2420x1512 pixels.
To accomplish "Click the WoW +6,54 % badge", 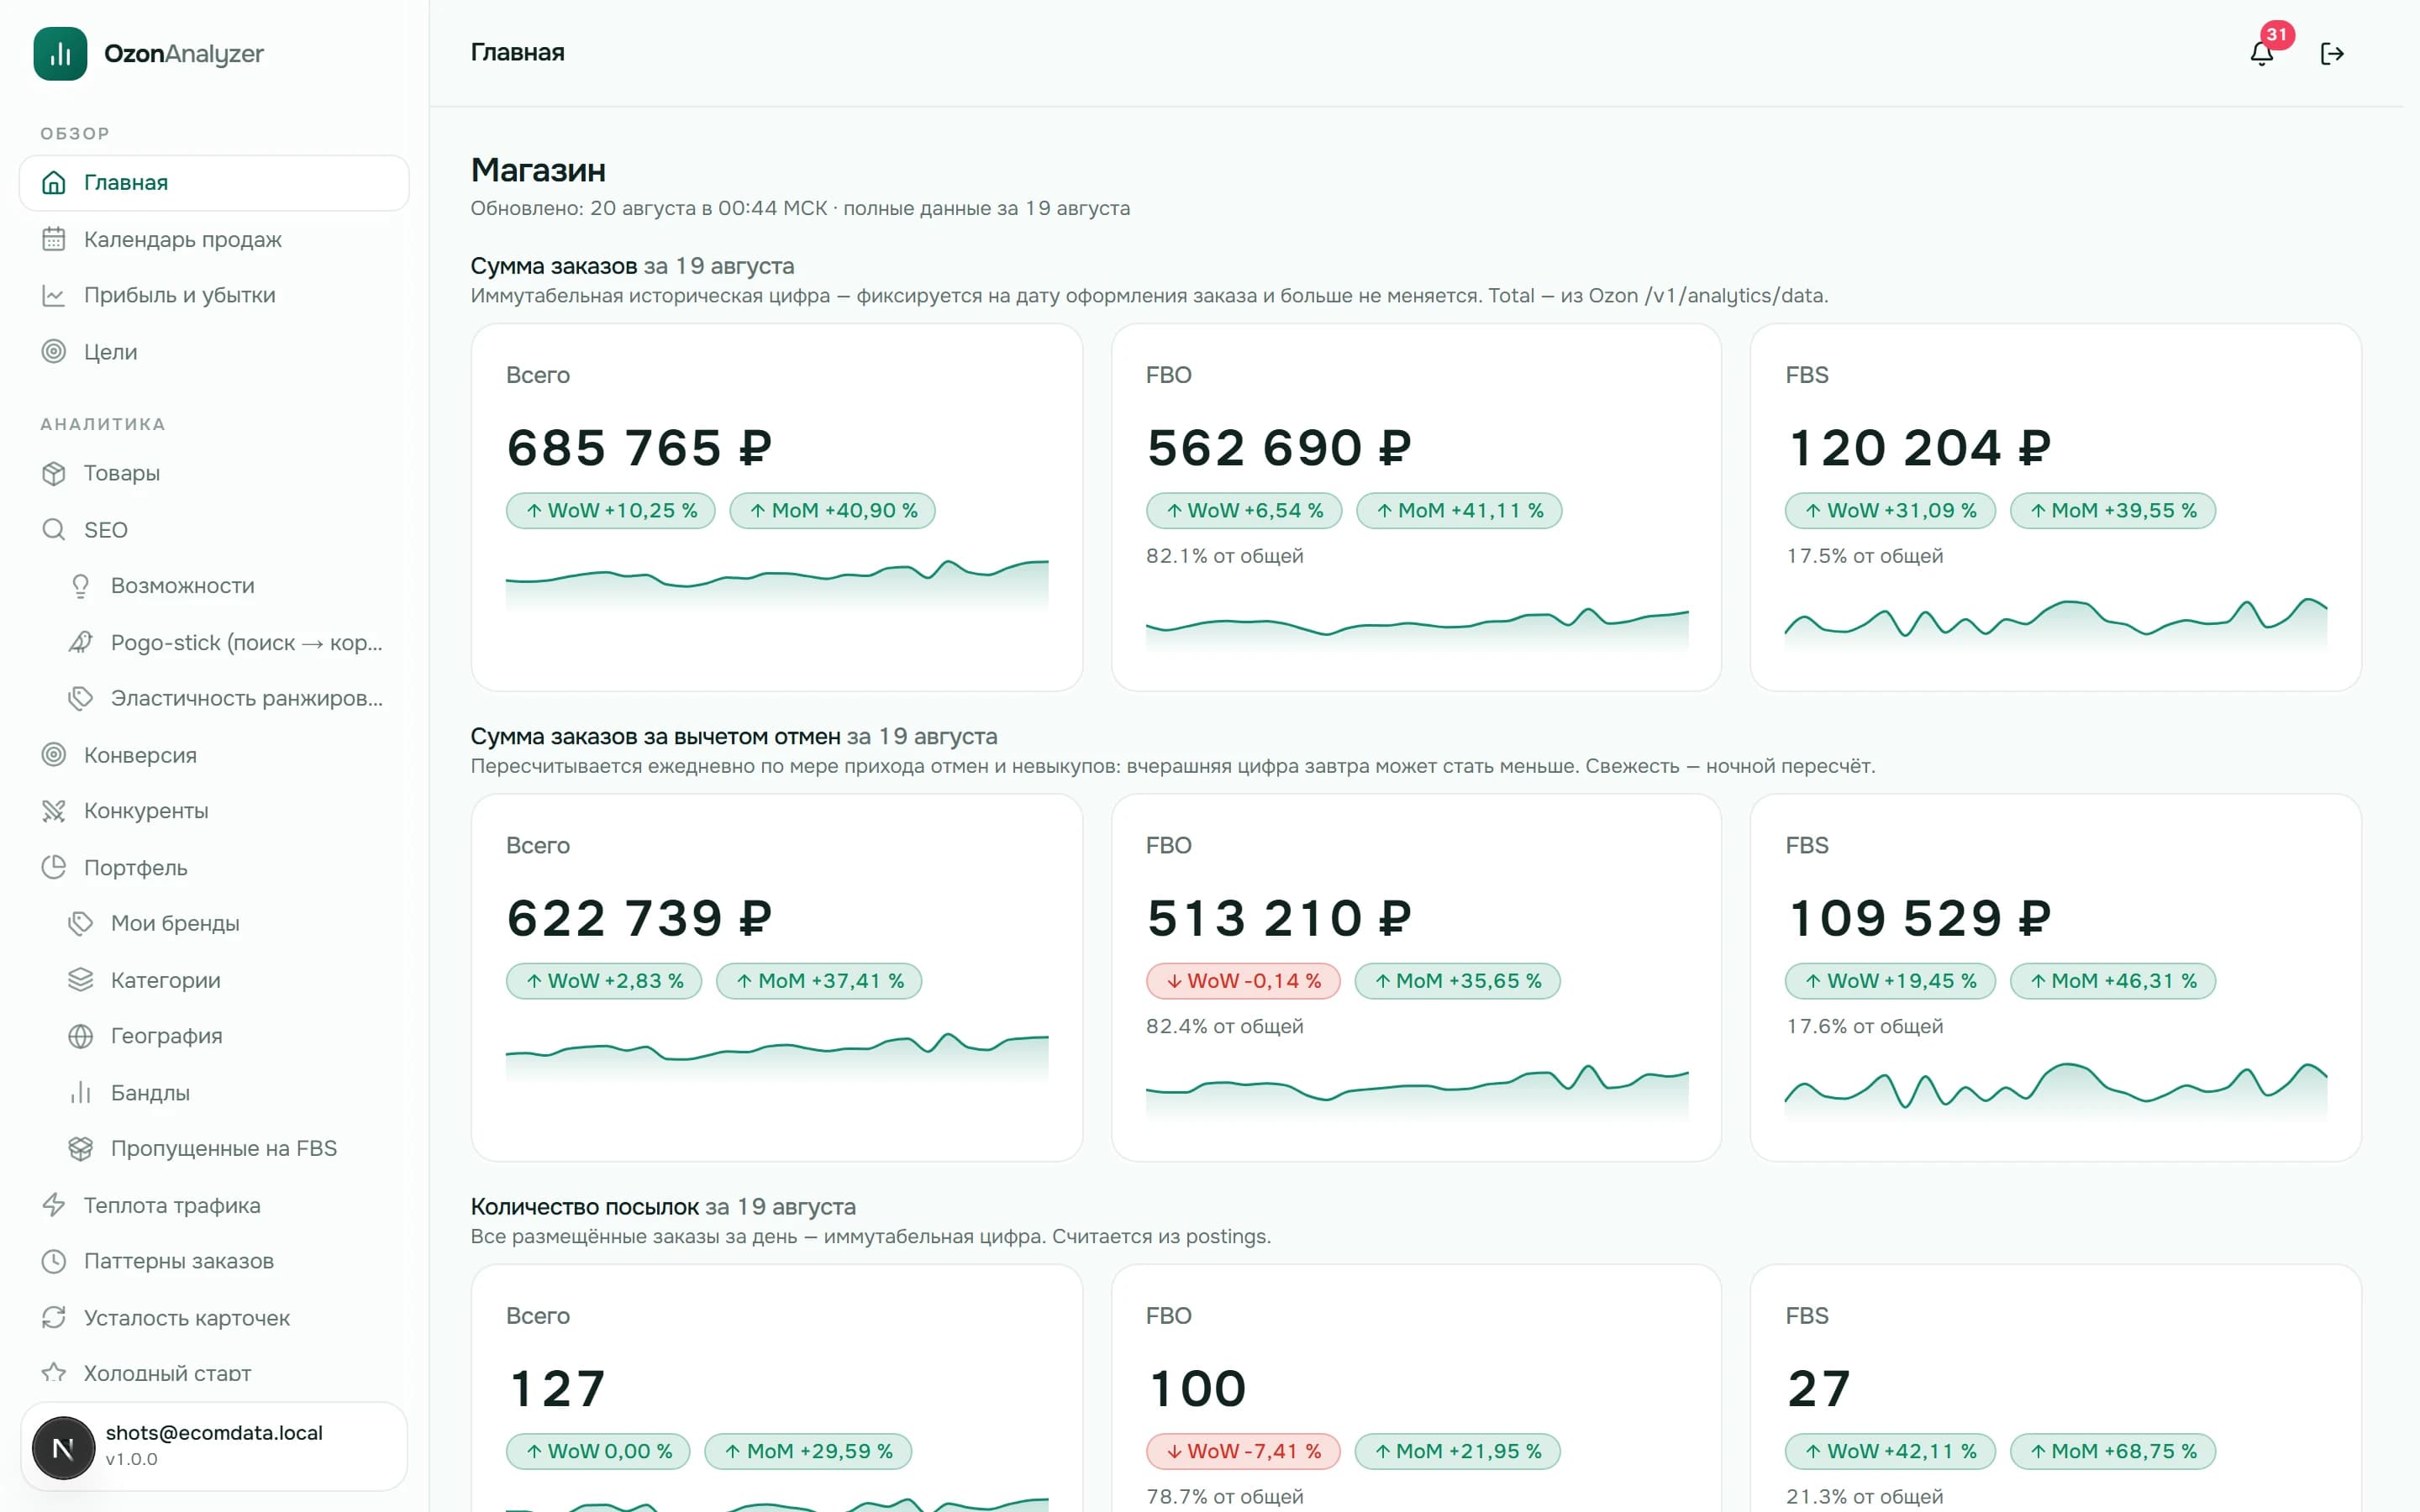I will 1244,511.
